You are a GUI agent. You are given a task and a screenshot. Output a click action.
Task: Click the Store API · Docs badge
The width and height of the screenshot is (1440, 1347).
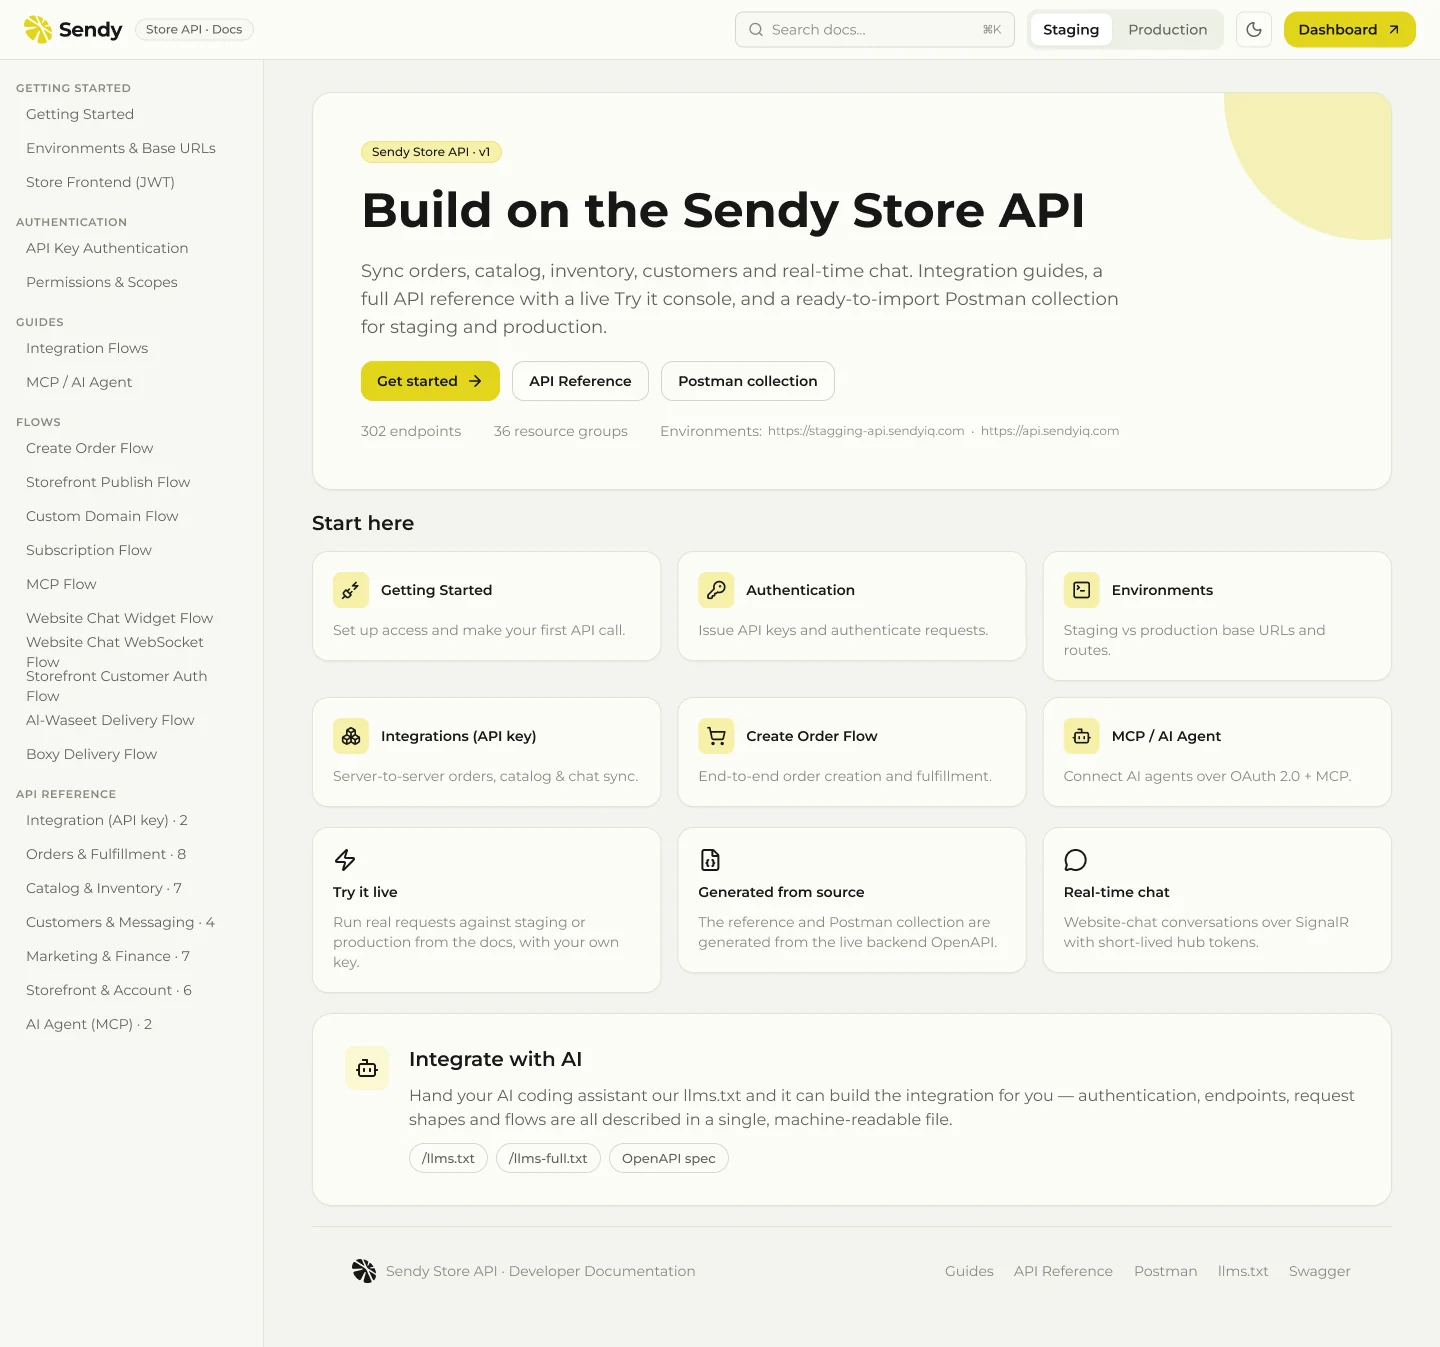194,29
